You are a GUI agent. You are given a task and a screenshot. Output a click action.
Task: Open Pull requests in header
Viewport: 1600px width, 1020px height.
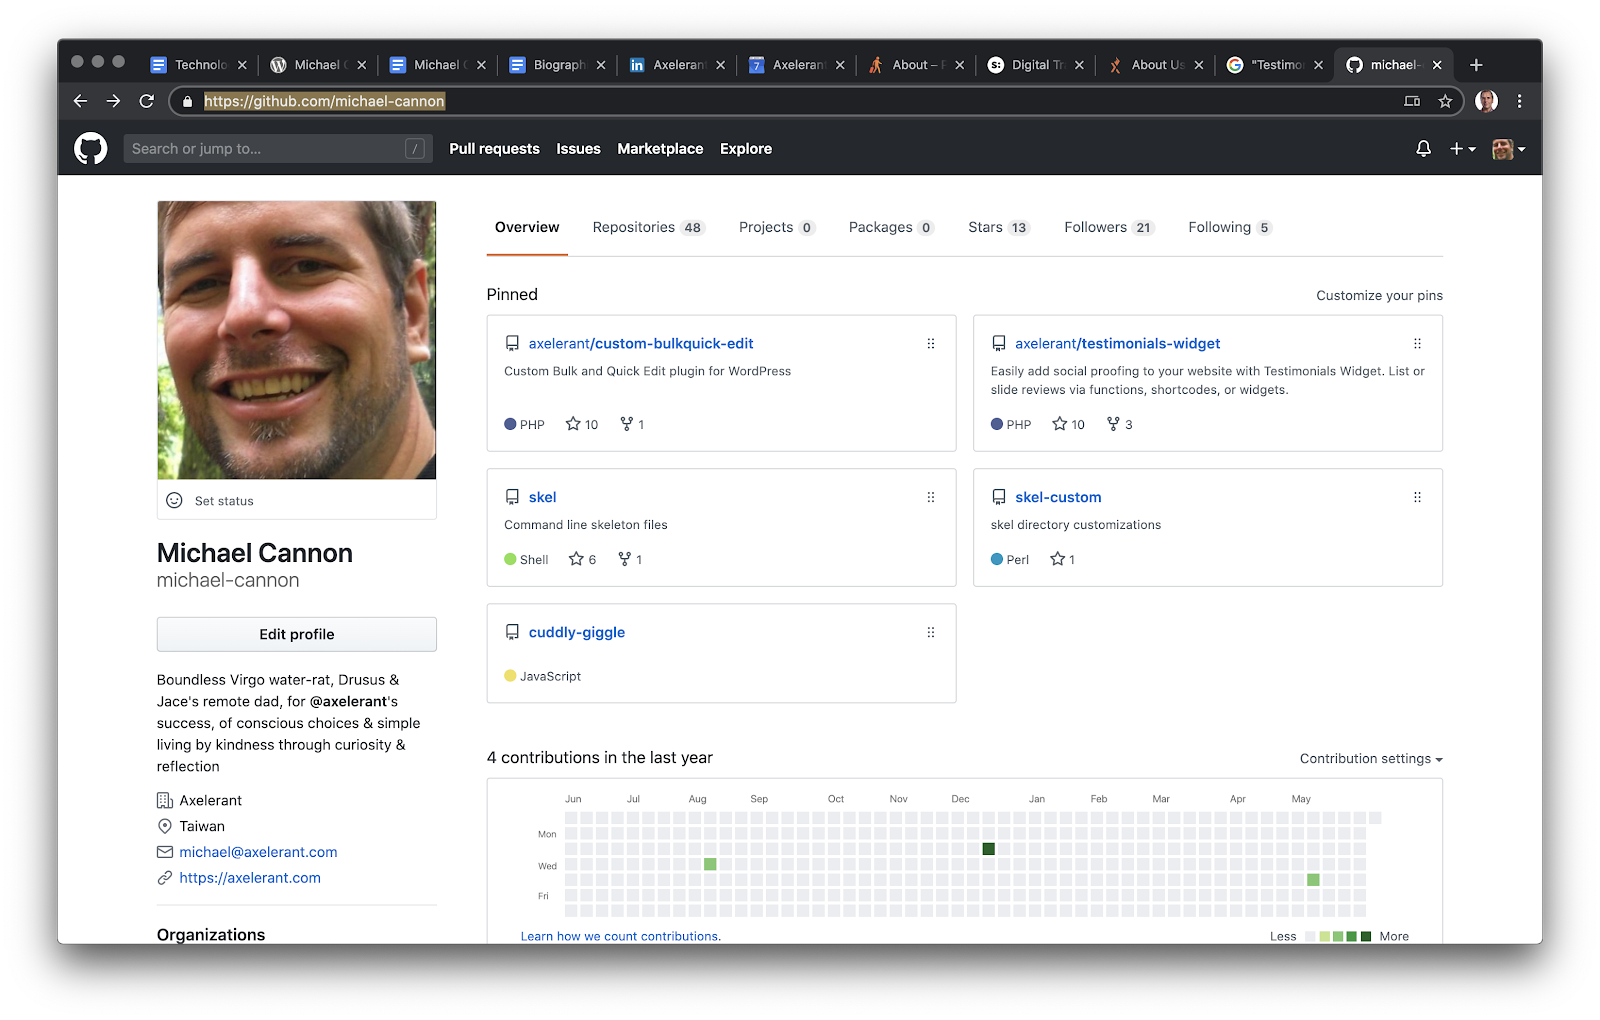pos(494,149)
